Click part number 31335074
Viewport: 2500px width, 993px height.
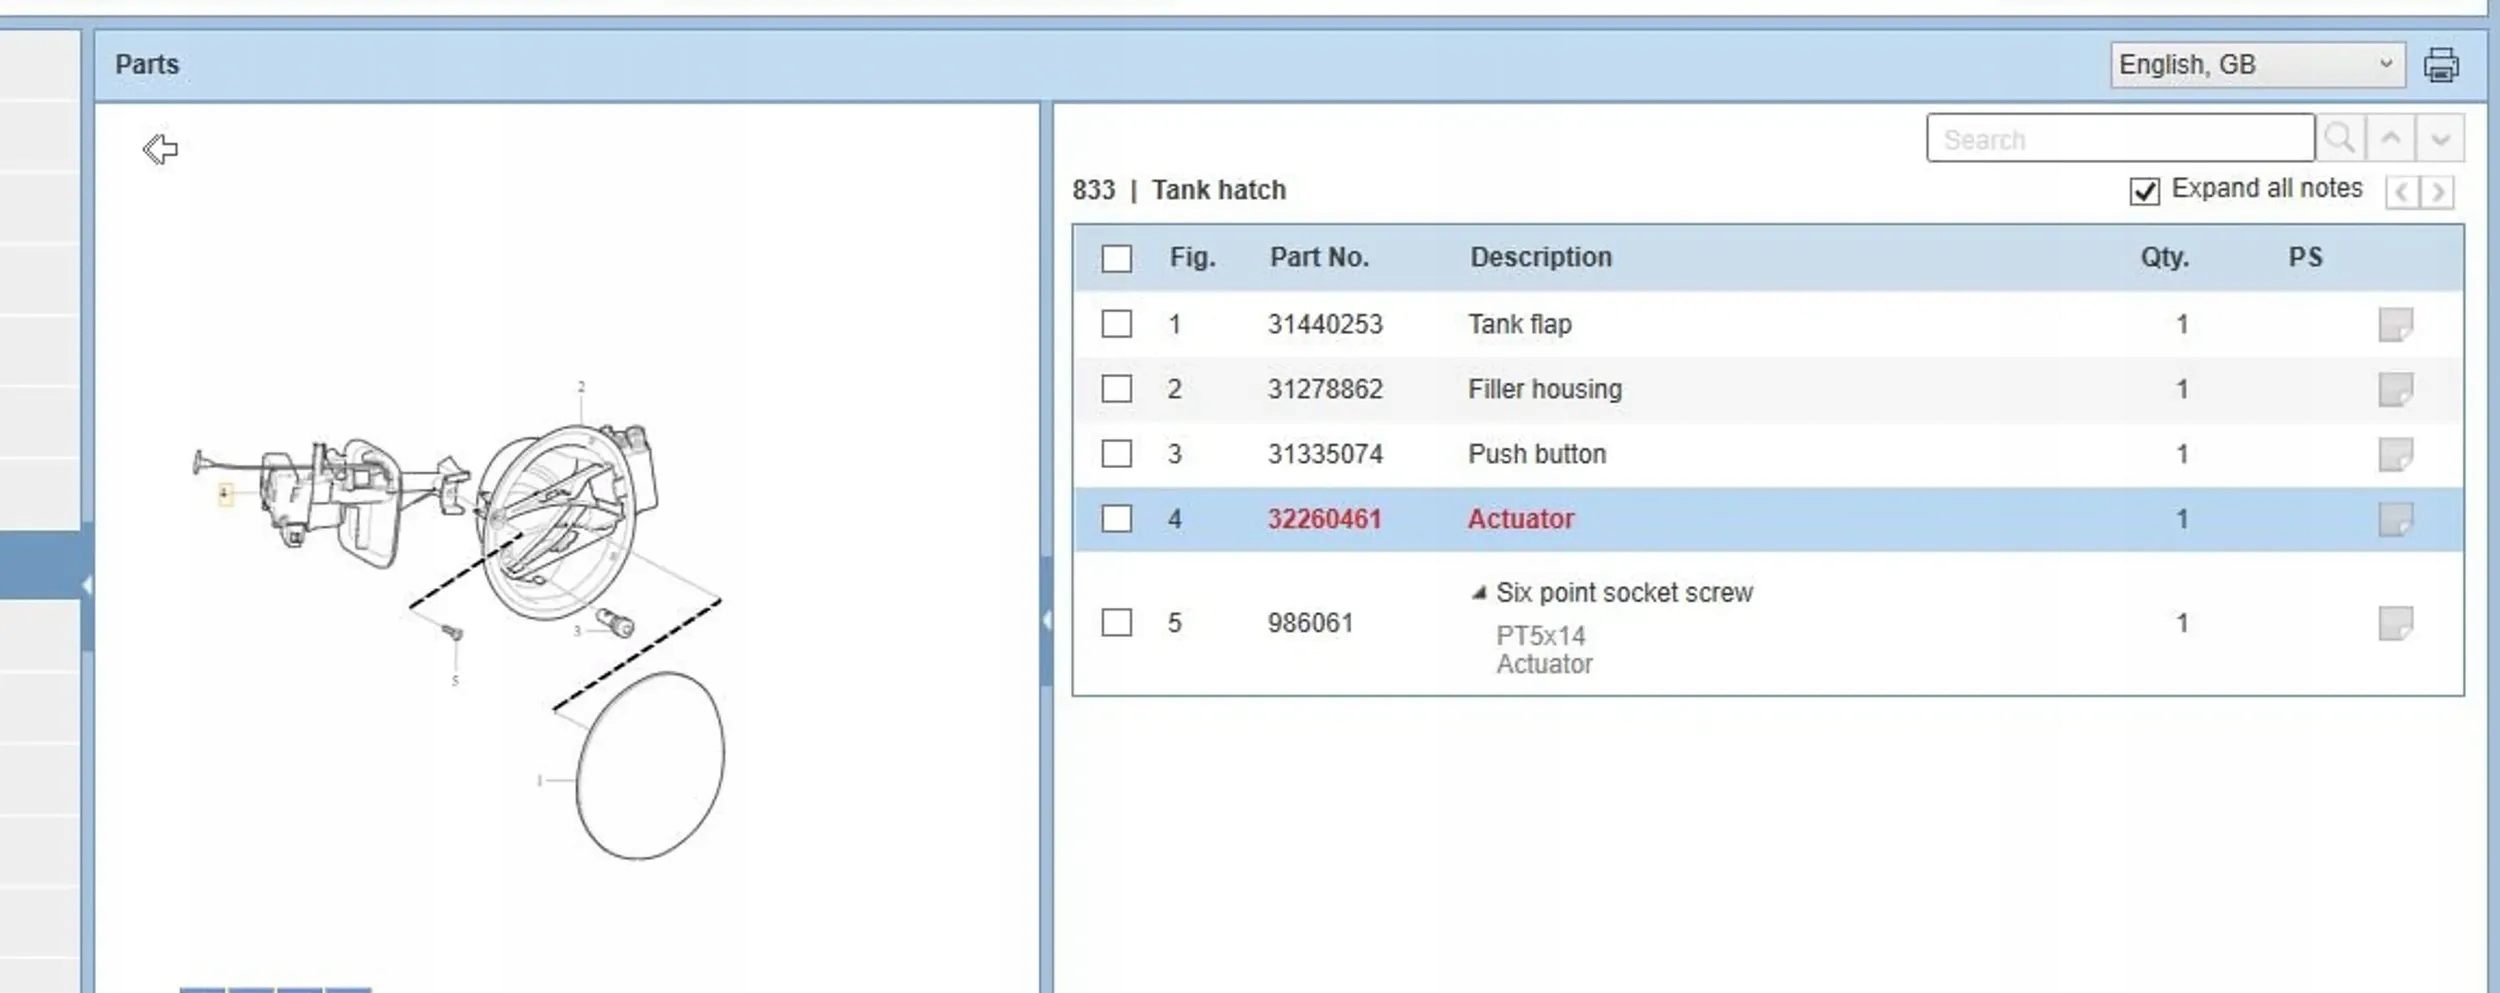pyautogui.click(x=1325, y=454)
